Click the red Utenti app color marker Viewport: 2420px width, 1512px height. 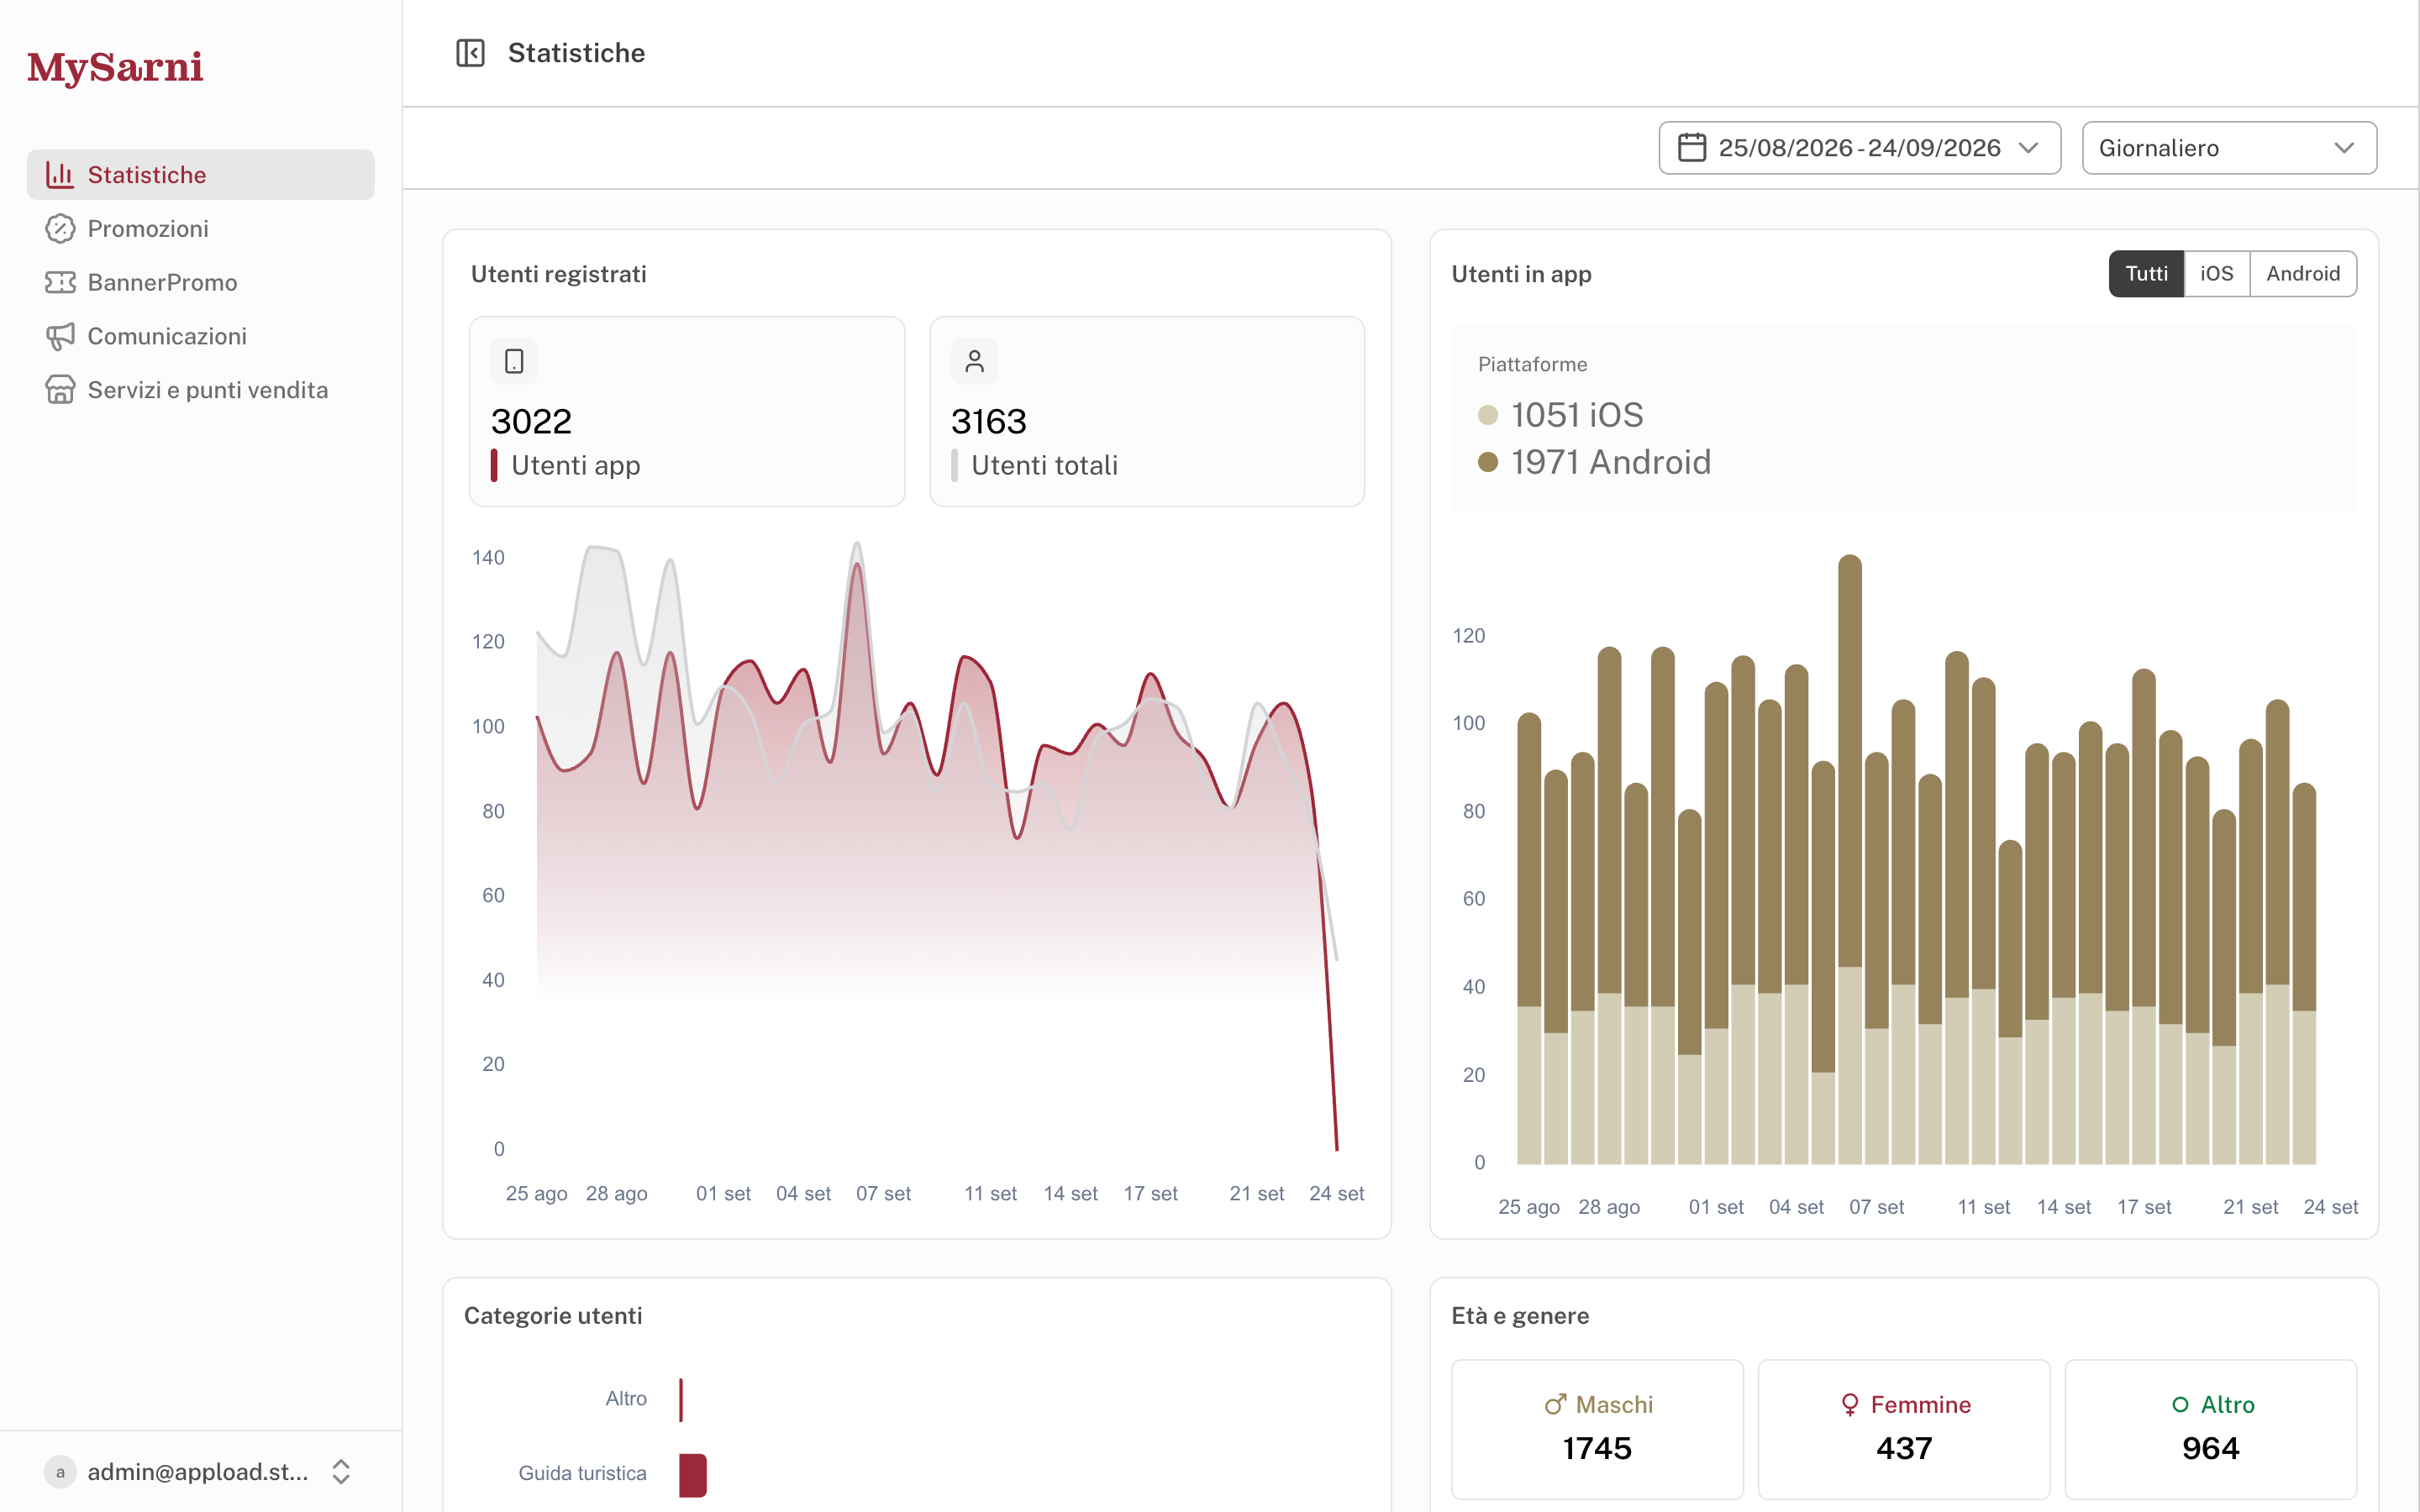(x=494, y=466)
